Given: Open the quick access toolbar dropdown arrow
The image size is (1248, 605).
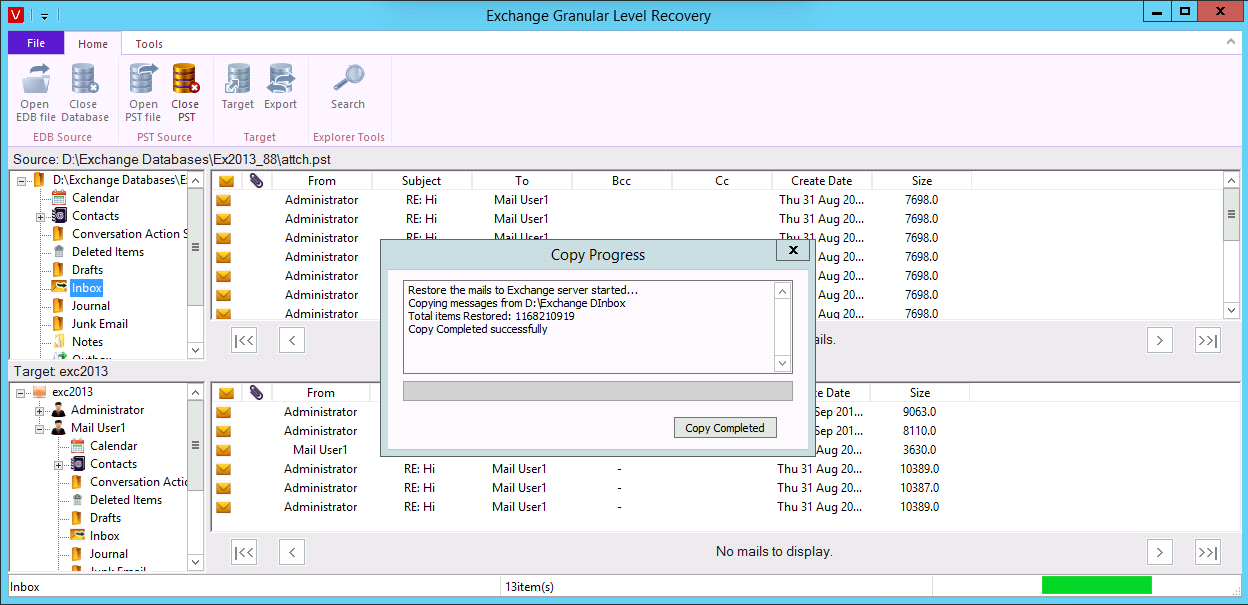Looking at the screenshot, I should (45, 16).
